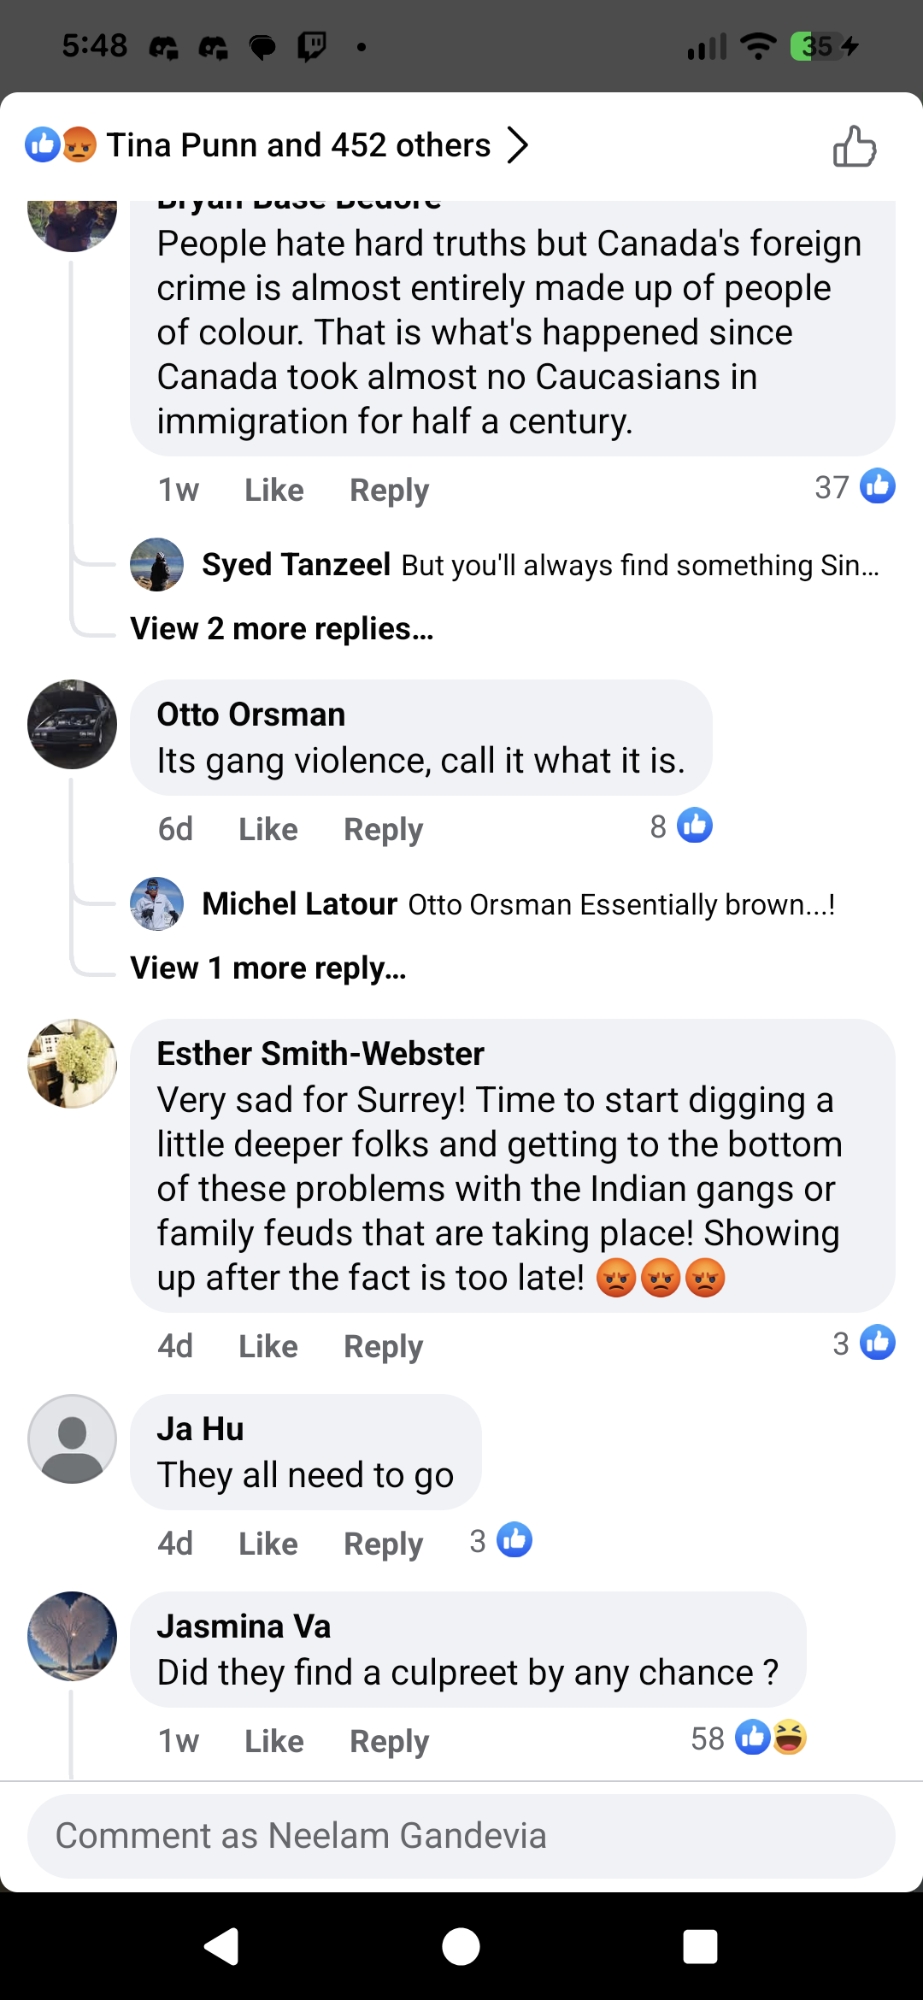Tap Android back navigation button
This screenshot has width=923, height=2000.
222,1946
